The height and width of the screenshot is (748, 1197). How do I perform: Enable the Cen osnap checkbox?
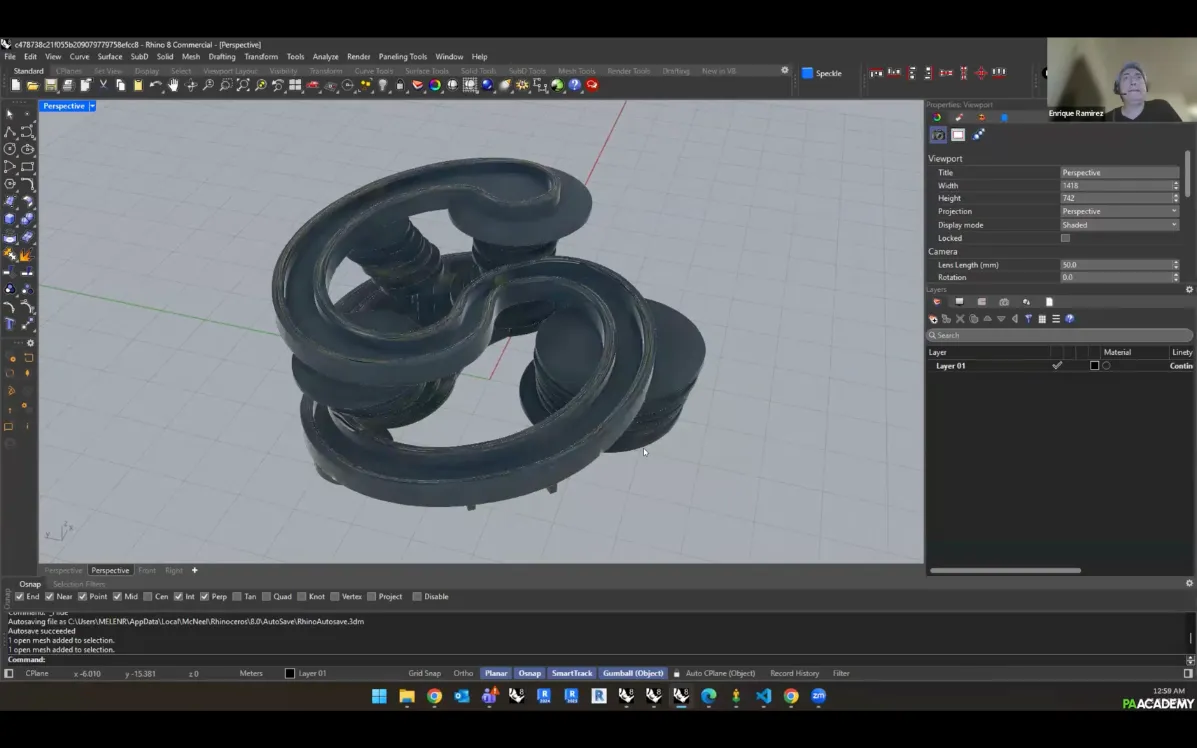click(x=148, y=597)
